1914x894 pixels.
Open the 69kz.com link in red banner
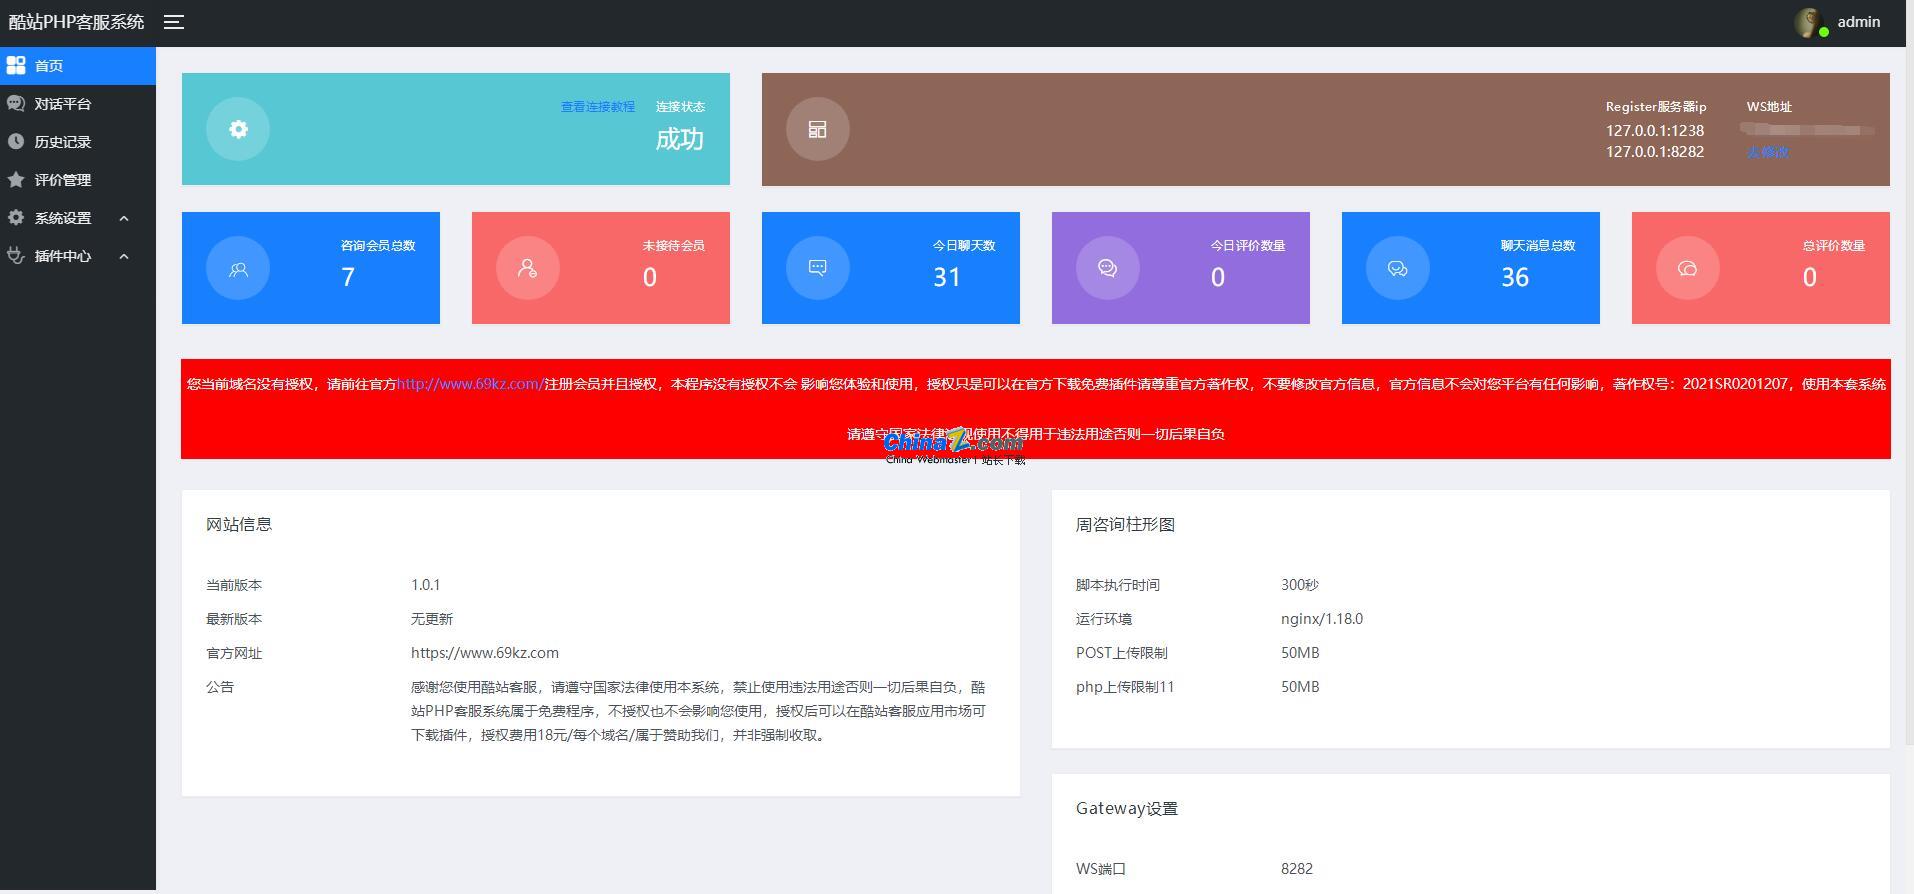470,384
